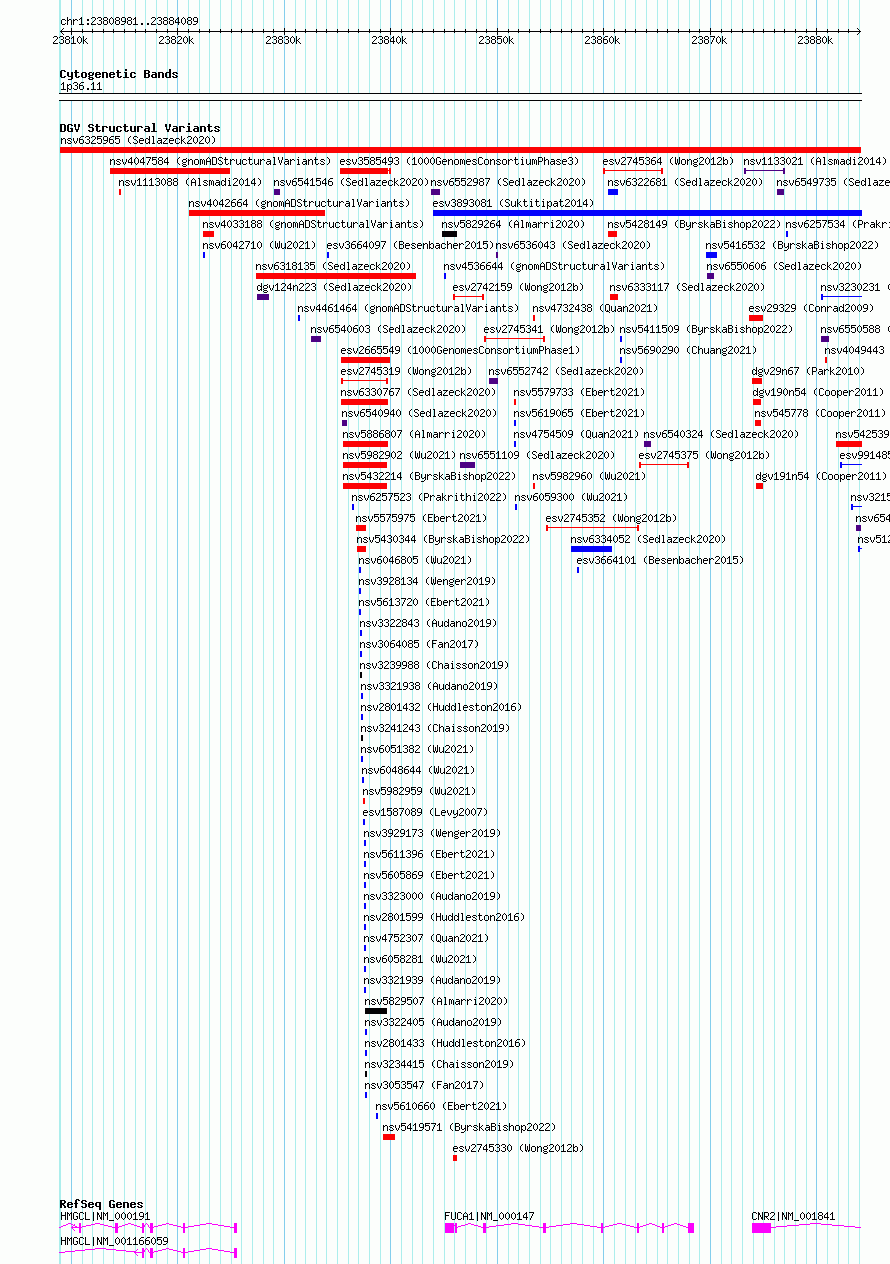Screen dimensions: 890x1264
Task: Click the nsv5419571 (ByrskaBishop2022) label
Action: click(x=469, y=1127)
